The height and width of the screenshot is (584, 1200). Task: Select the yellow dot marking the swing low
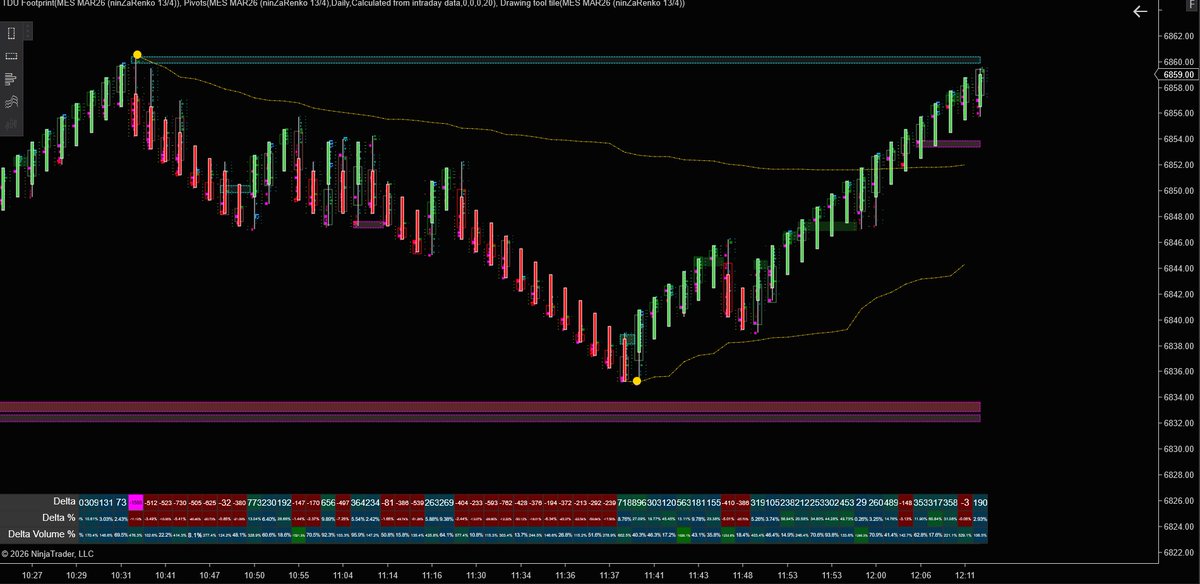click(637, 381)
